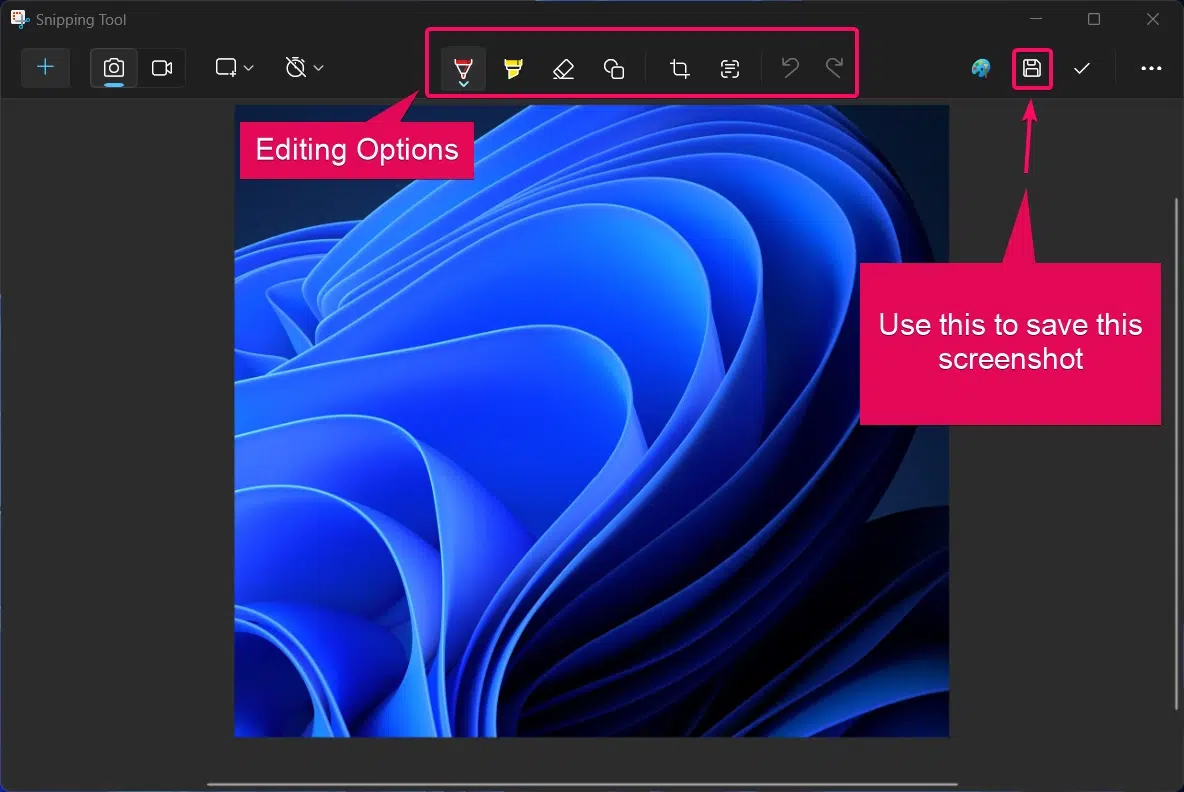
Task: Undo the last edit
Action: pyautogui.click(x=790, y=68)
